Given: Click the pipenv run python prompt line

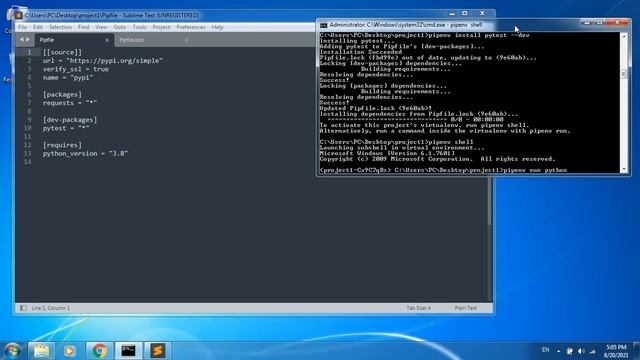Looking at the screenshot, I should (443, 170).
